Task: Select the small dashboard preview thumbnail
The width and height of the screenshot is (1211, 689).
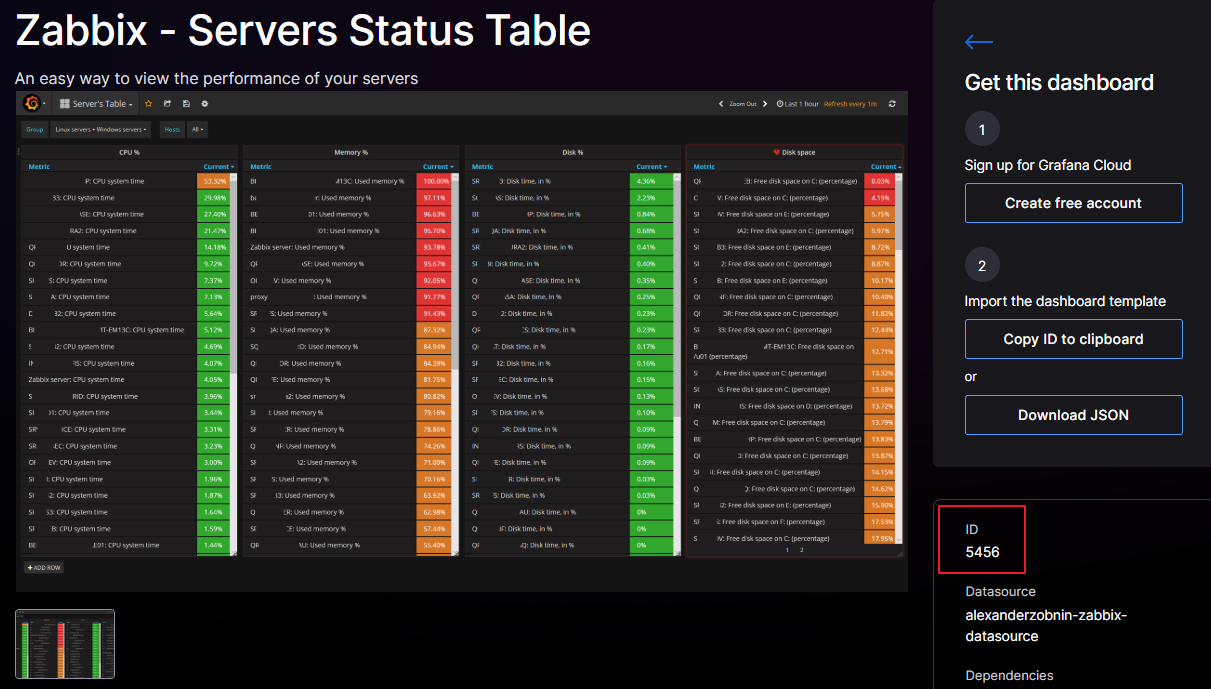Action: (65, 645)
